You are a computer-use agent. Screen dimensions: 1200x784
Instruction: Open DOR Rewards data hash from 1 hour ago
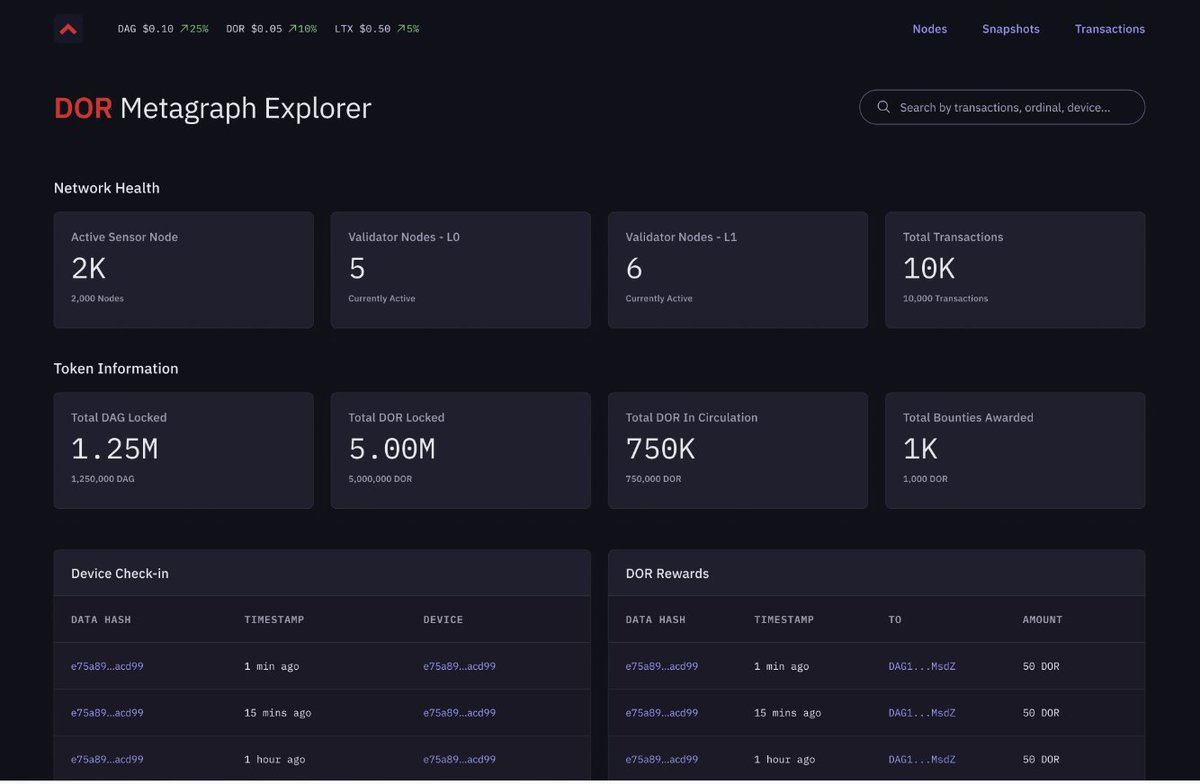pyautogui.click(x=662, y=760)
